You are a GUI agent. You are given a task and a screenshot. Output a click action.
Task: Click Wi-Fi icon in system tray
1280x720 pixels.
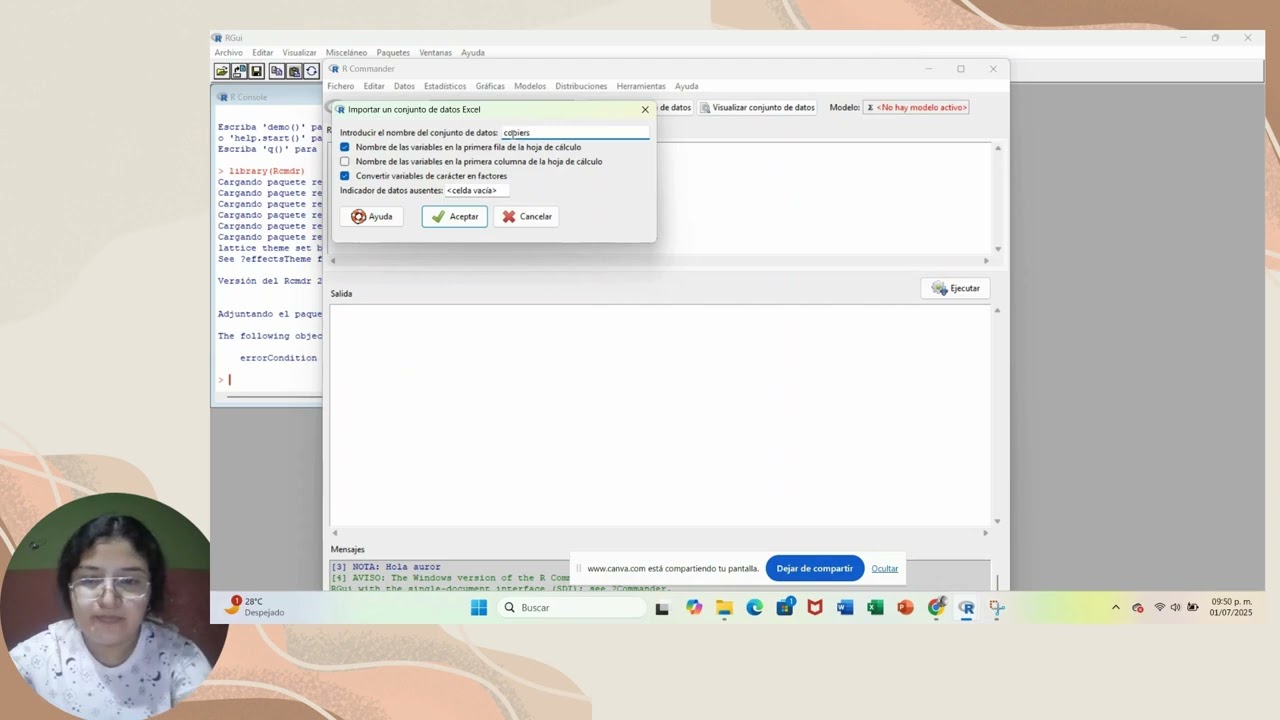1160,607
